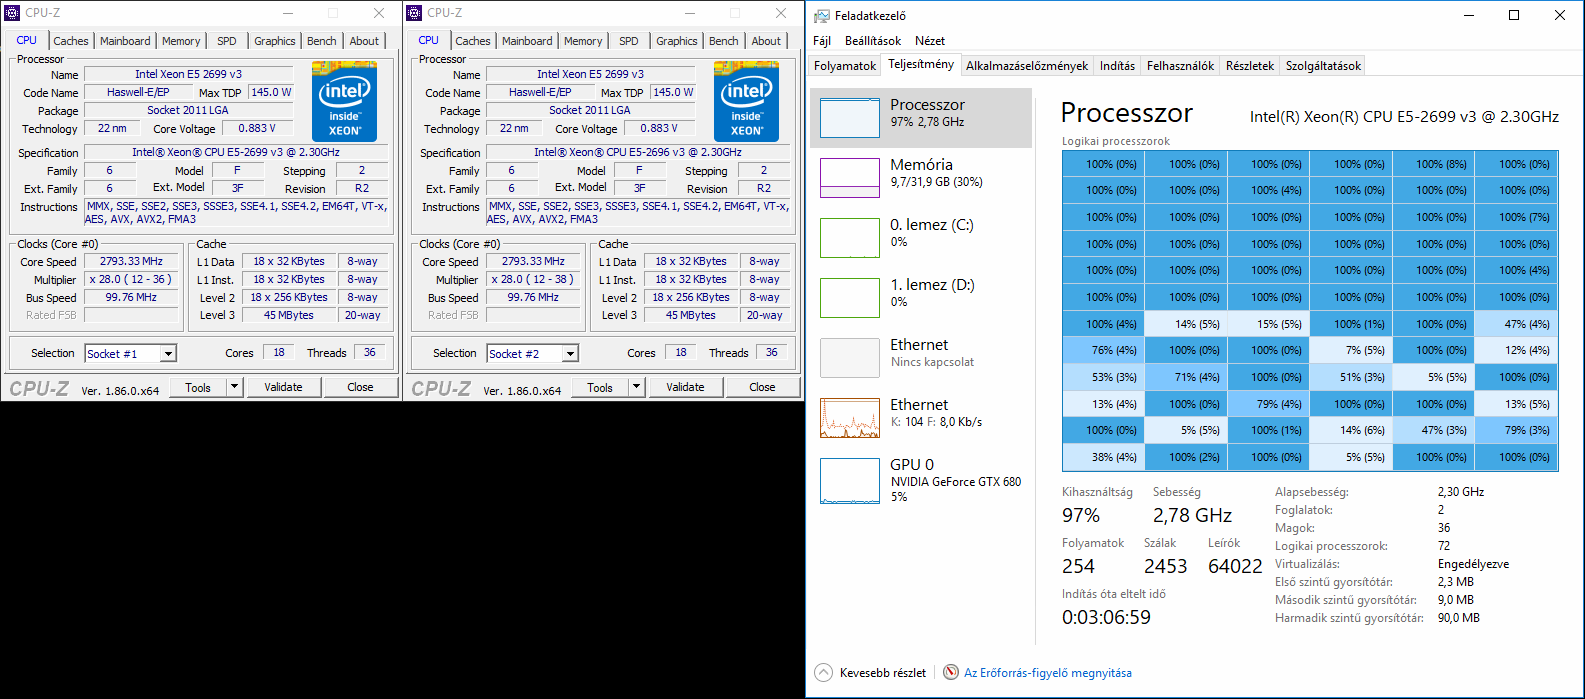Click Specification field showing E5-2696 v3

pos(638,152)
